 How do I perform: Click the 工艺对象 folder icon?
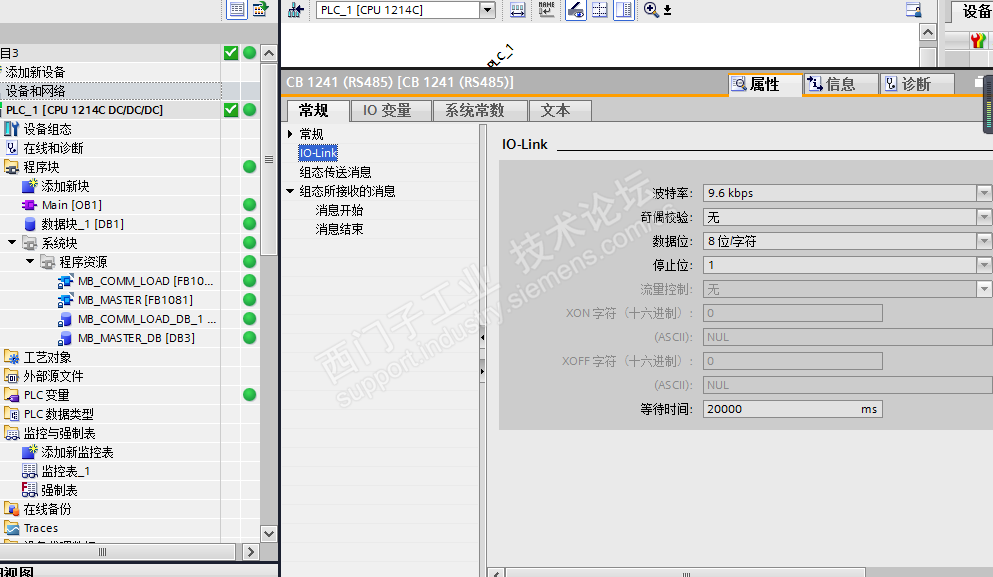tap(11, 357)
